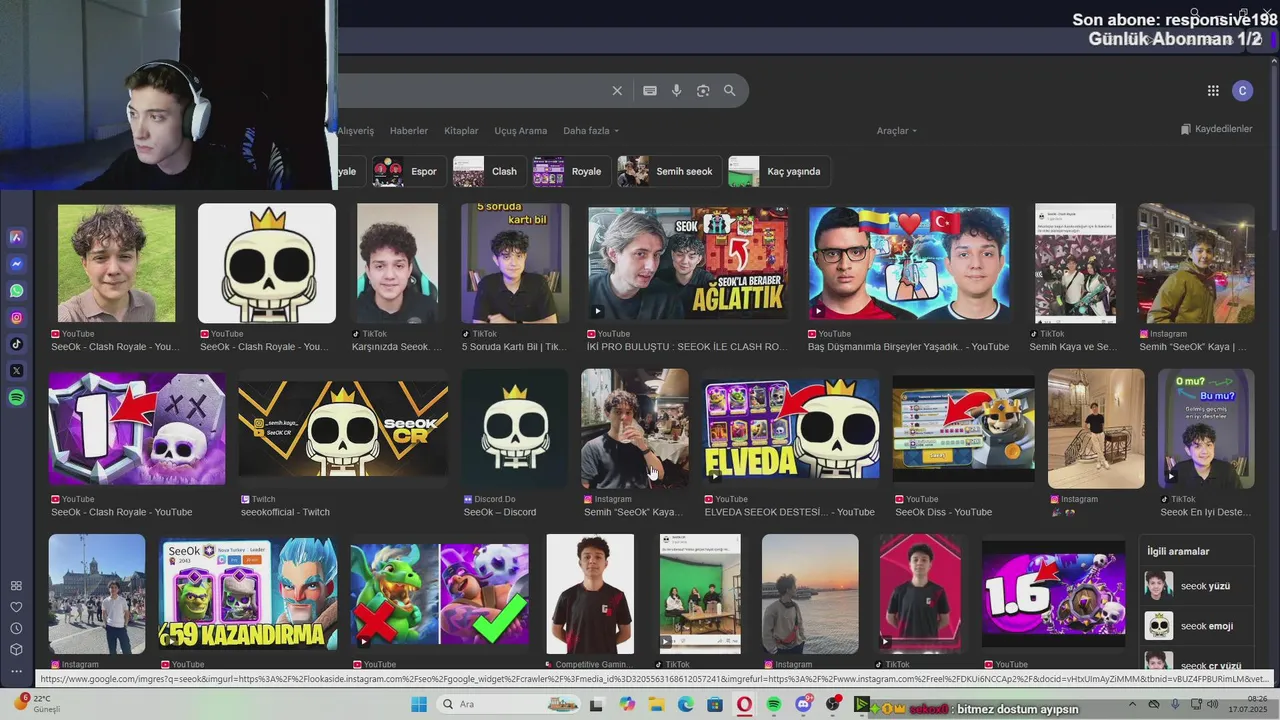Switch to the Uçuş Arama tab

coord(520,131)
